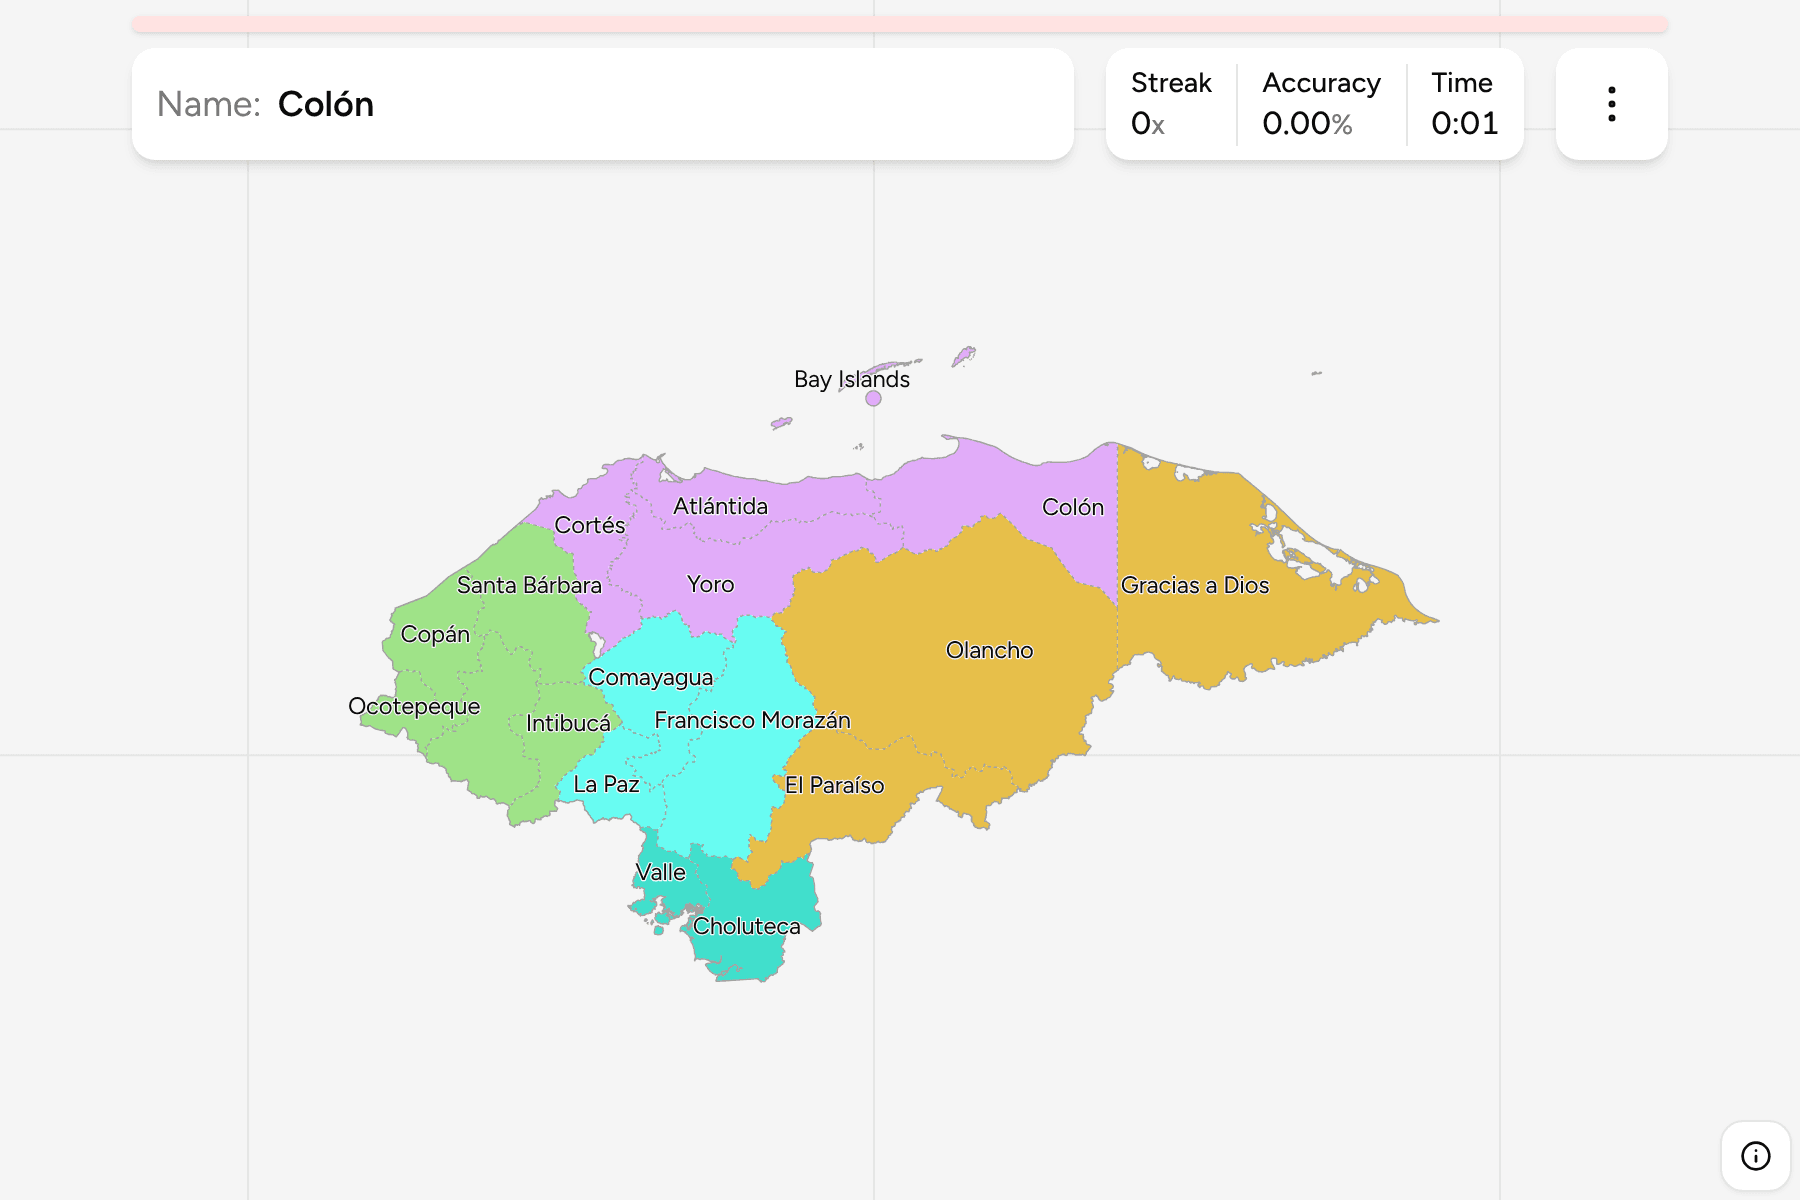1800x1200 pixels.
Task: Click the Bay Islands label
Action: [x=852, y=379]
